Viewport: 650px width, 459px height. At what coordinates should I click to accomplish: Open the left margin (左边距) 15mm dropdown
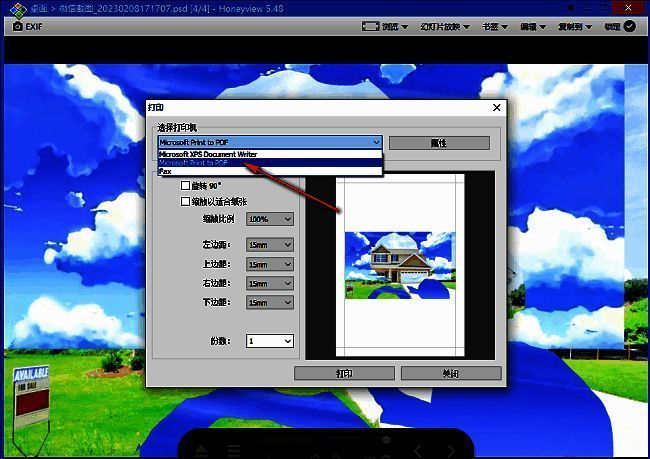pos(270,245)
